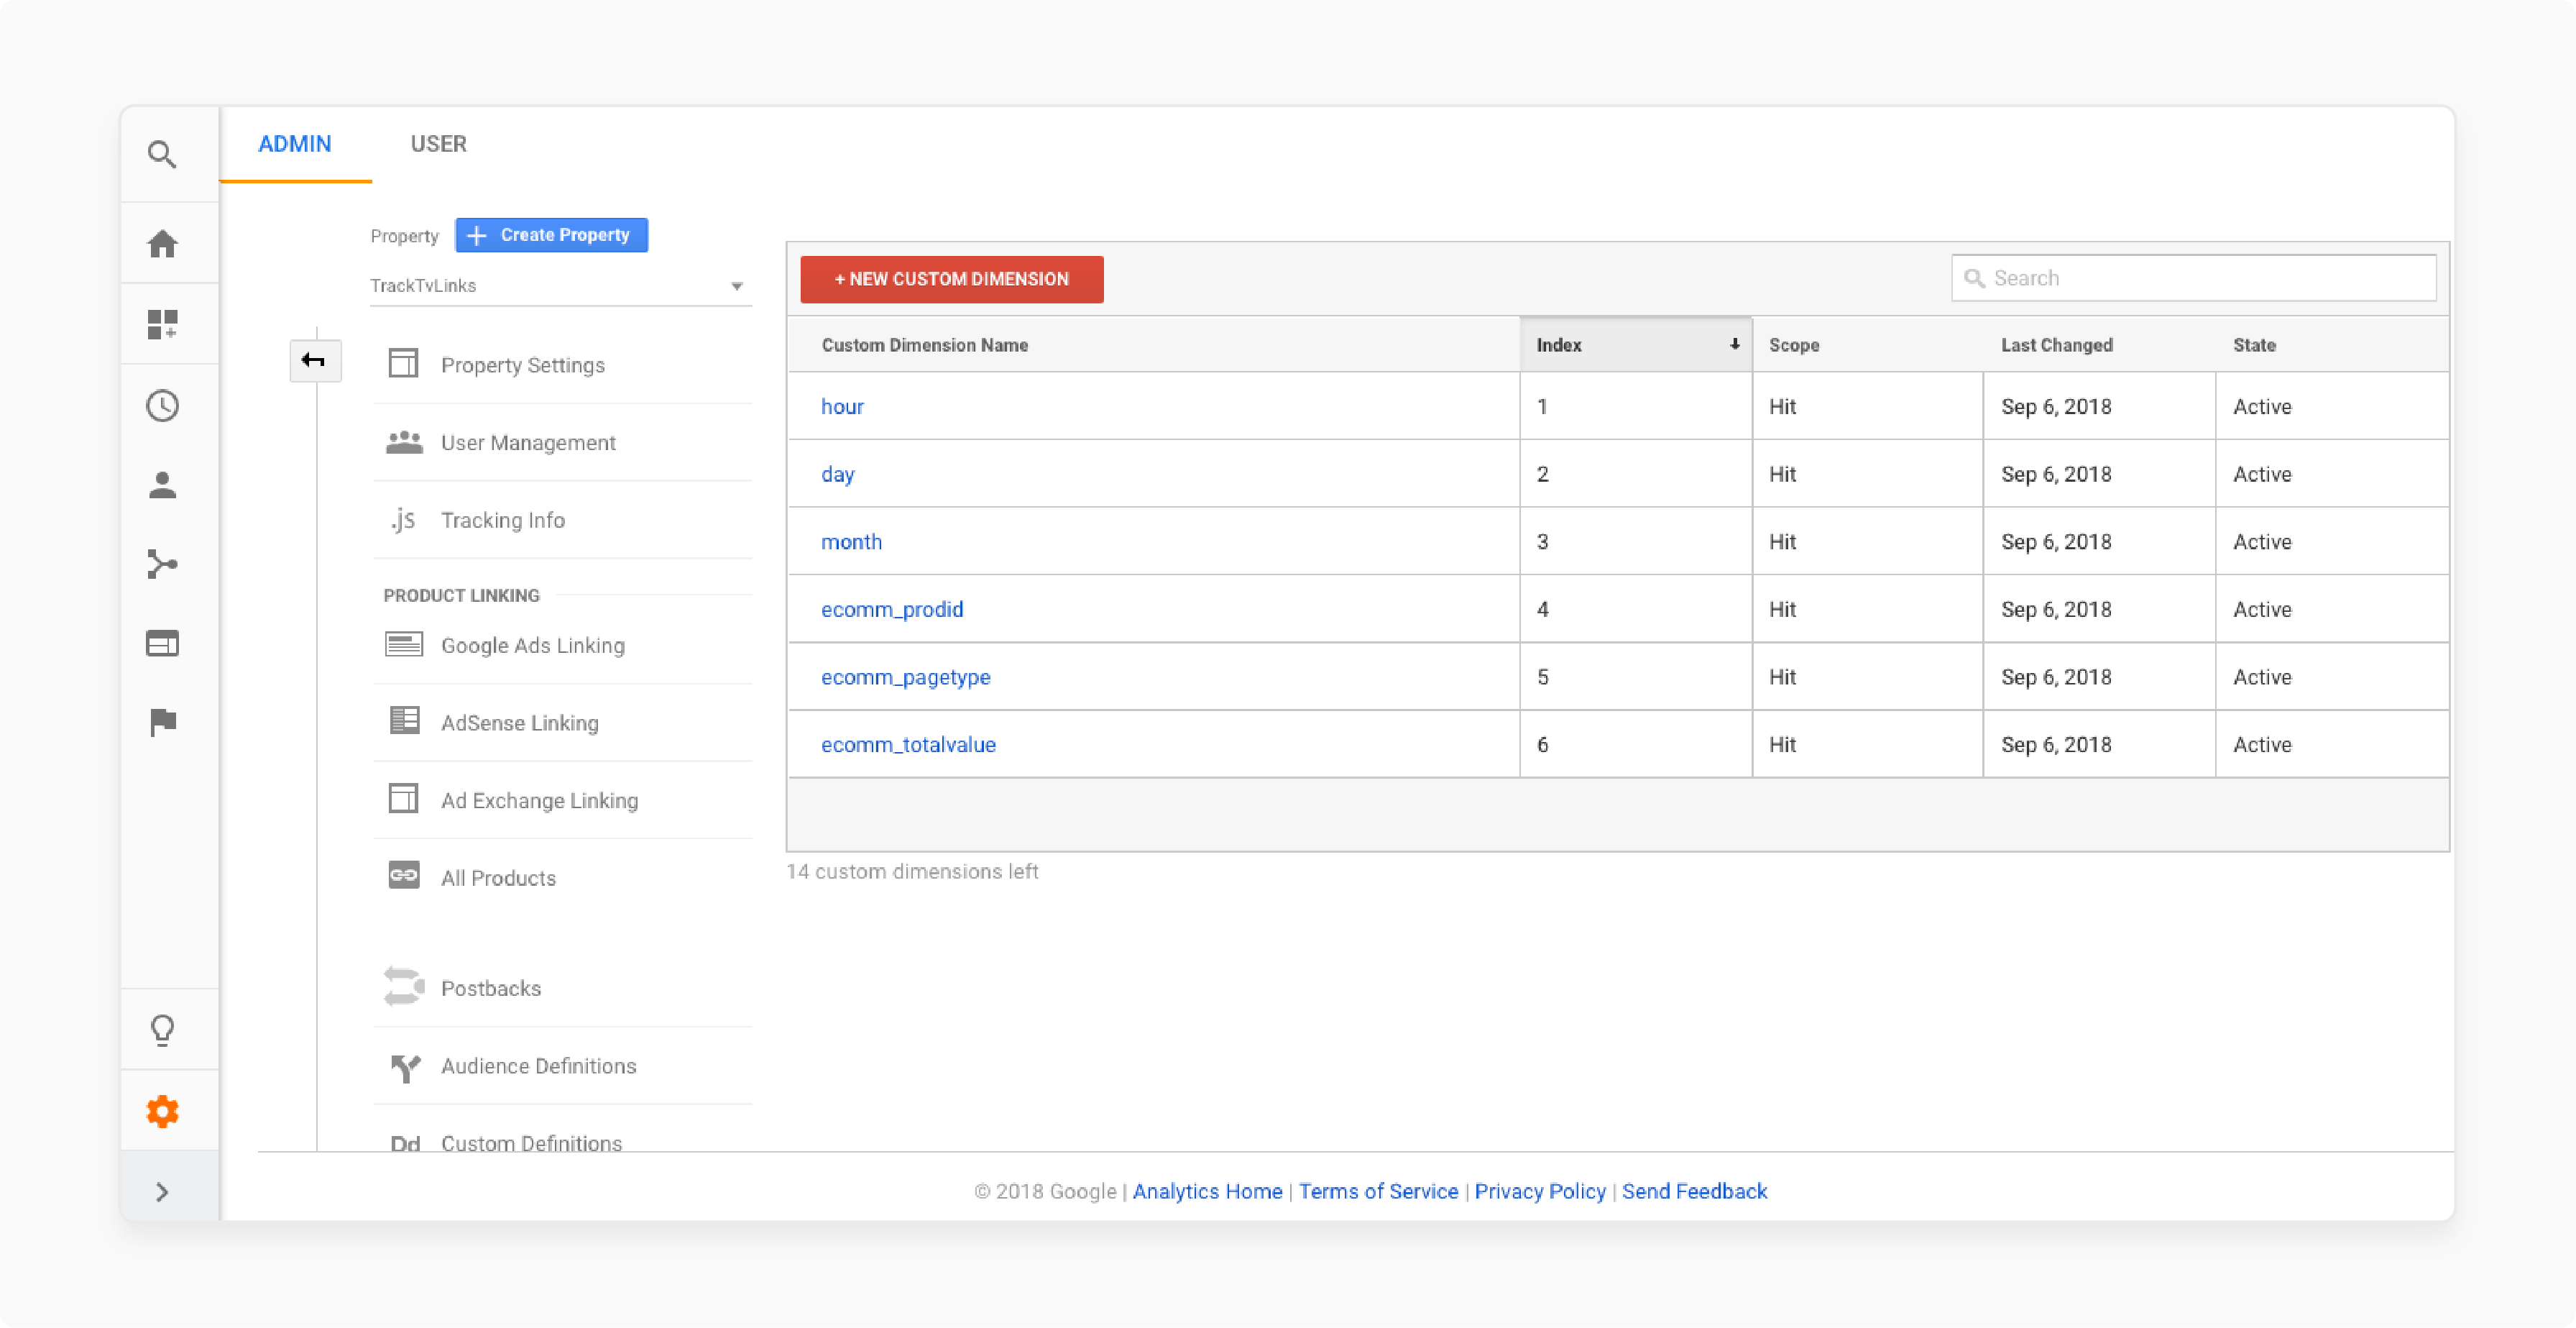Open Admin orange gear icon
The height and width of the screenshot is (1328, 2576).
pos(162,1111)
